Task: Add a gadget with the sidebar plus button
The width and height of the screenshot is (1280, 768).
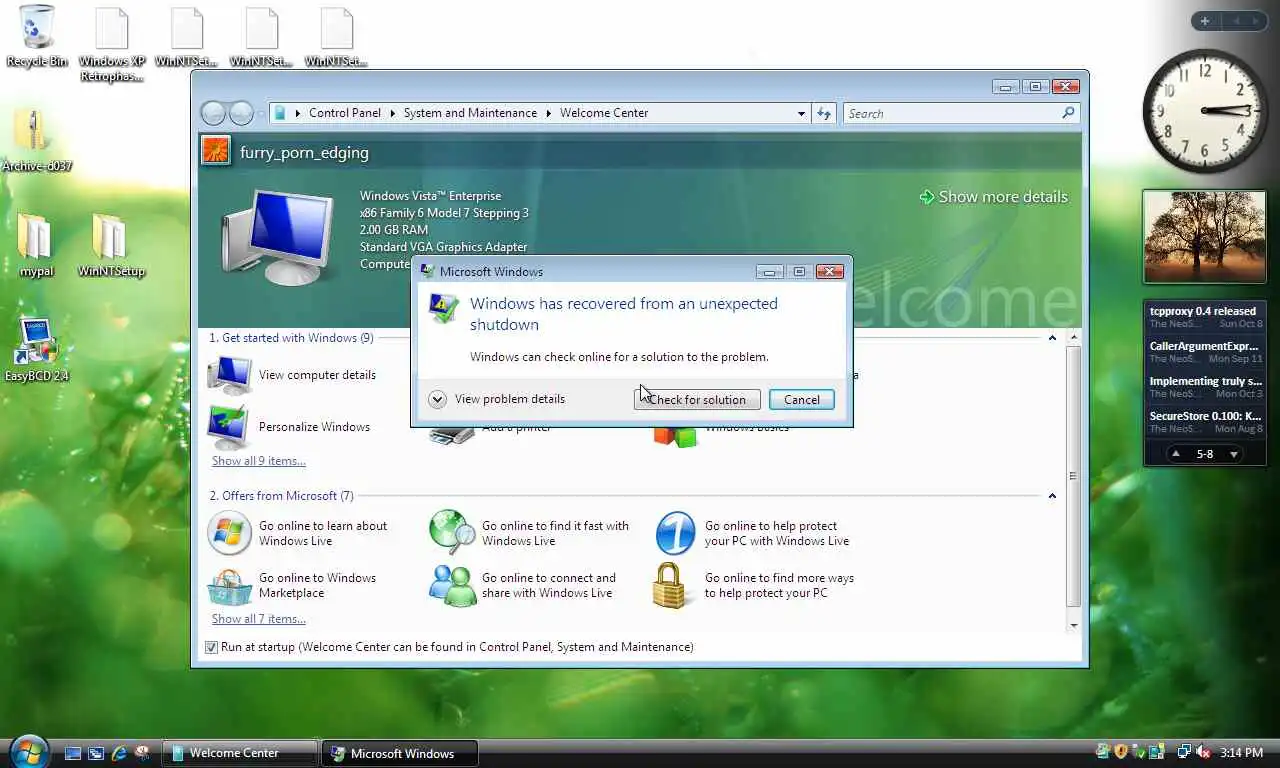Action: [x=1205, y=21]
